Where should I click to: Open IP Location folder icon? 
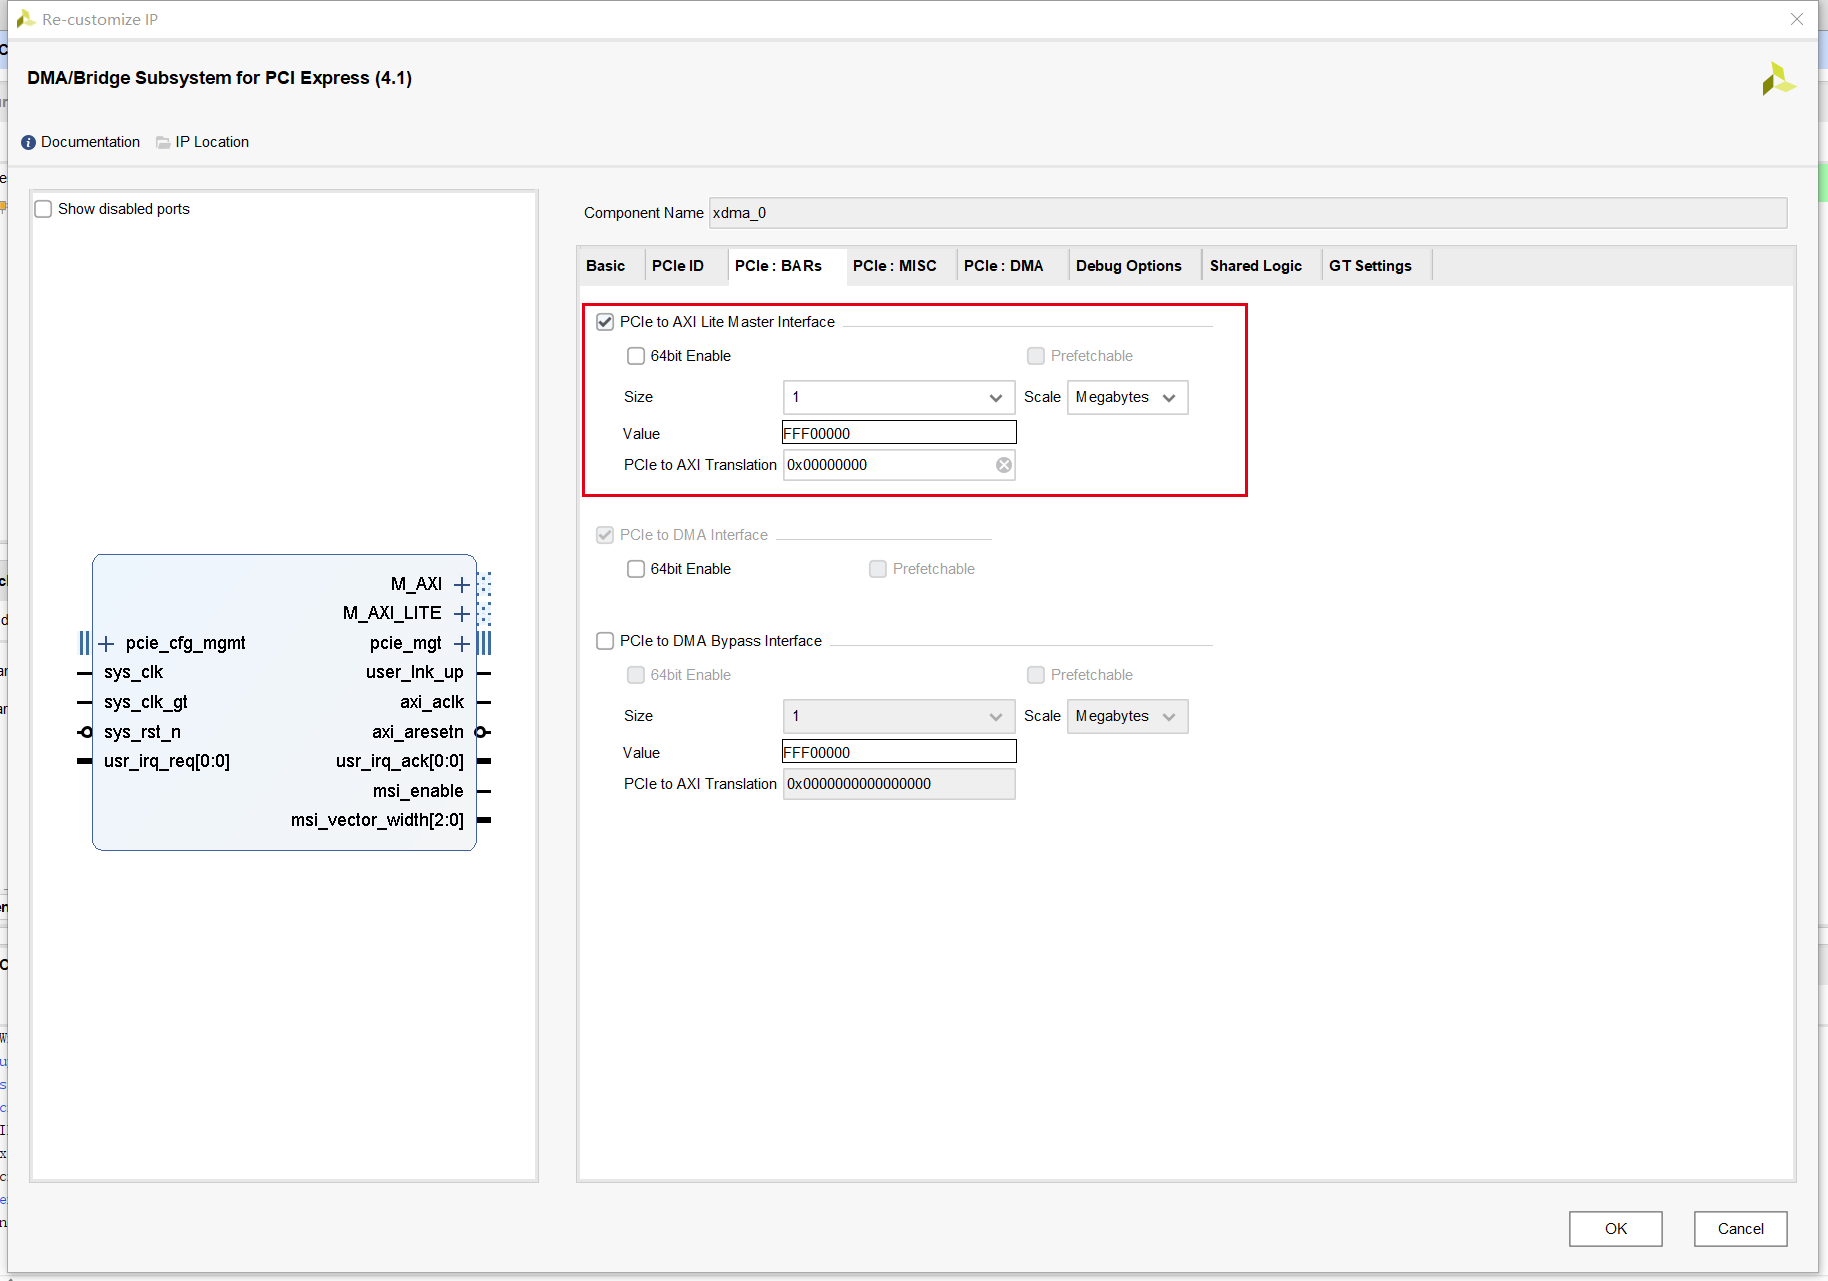(x=163, y=142)
